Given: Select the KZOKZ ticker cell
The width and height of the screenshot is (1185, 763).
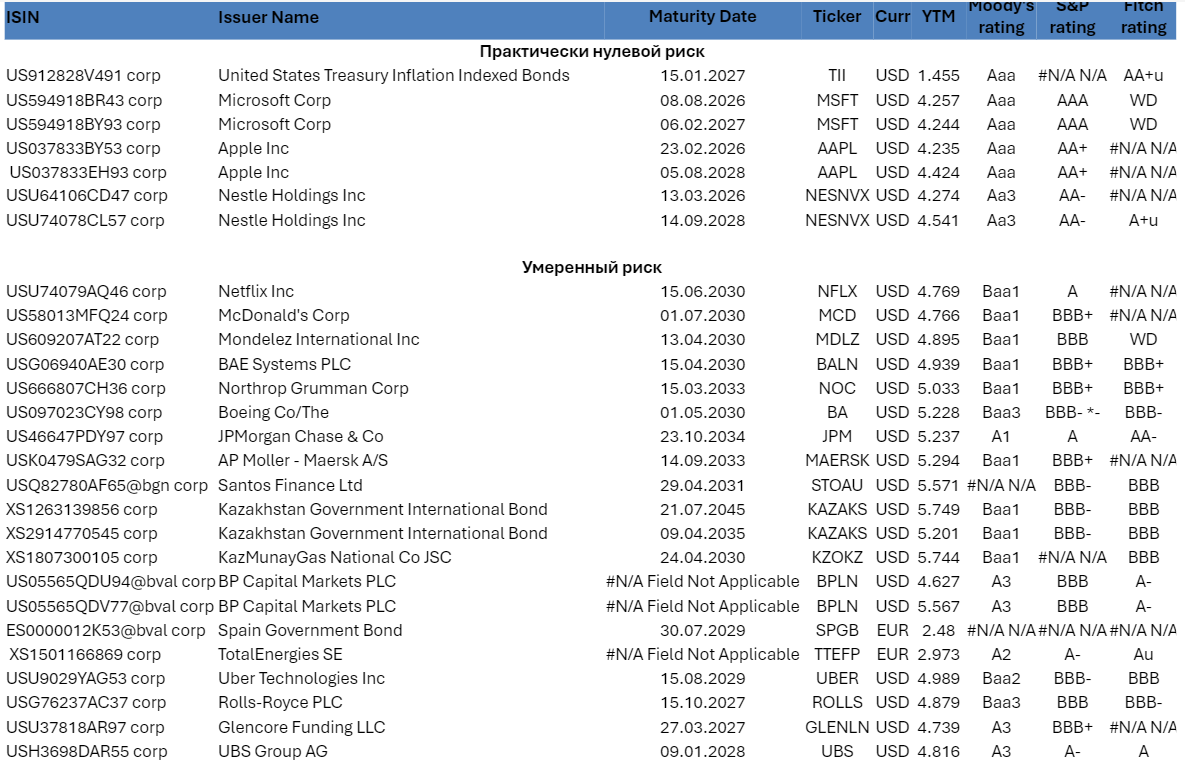Looking at the screenshot, I should pos(837,558).
